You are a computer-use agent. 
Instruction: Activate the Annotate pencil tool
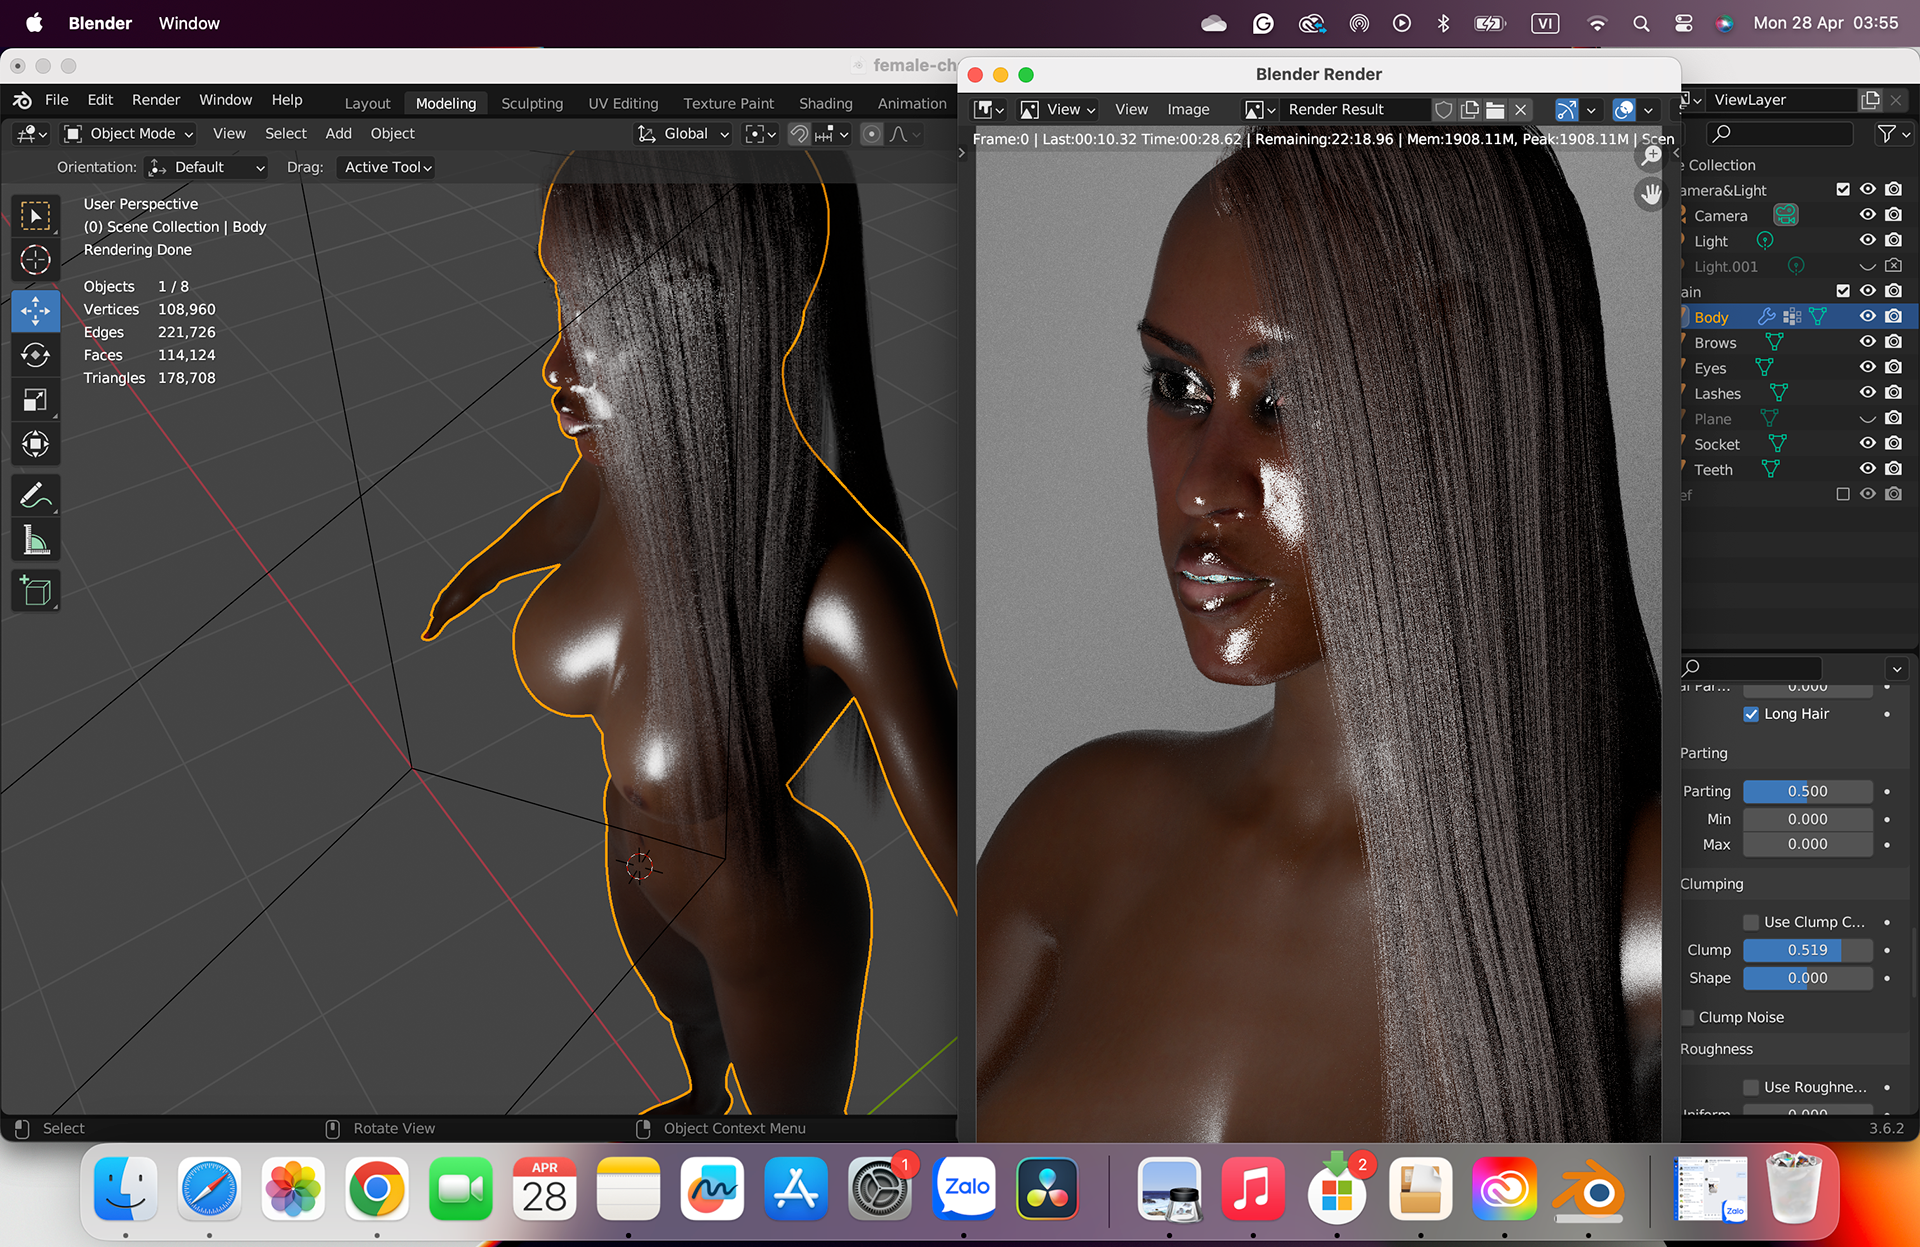click(x=36, y=495)
